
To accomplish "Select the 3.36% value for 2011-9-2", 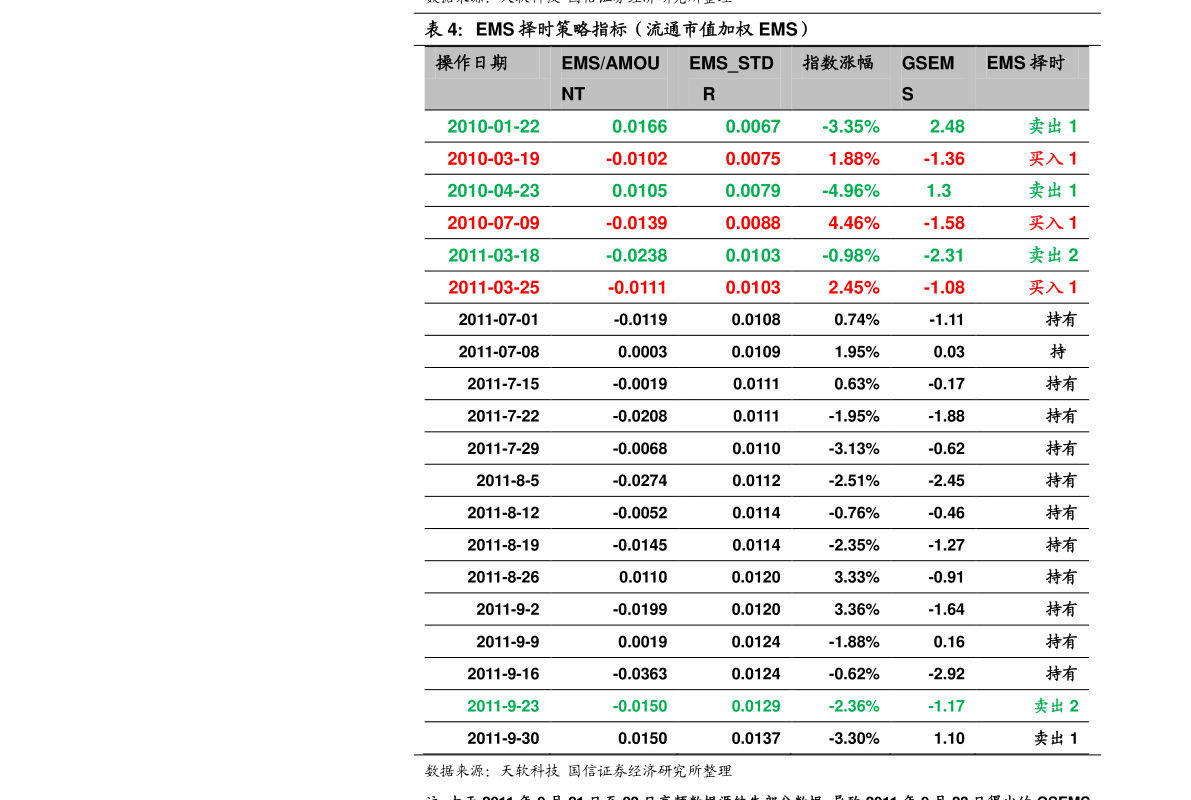I will click(x=856, y=609).
